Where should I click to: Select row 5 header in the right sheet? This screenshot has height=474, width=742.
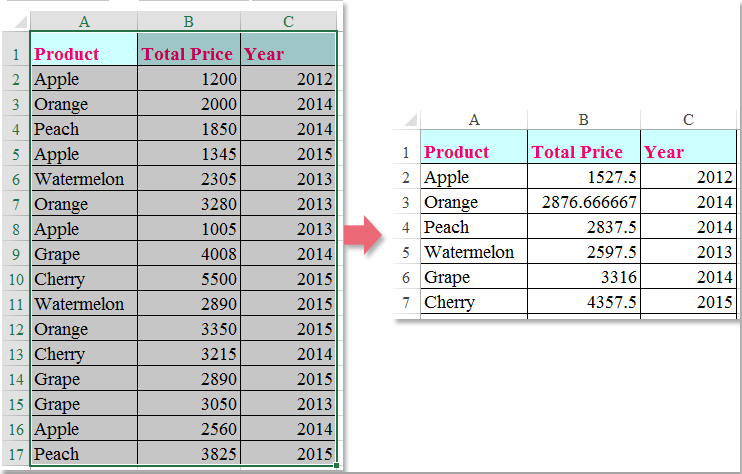pyautogui.click(x=406, y=252)
